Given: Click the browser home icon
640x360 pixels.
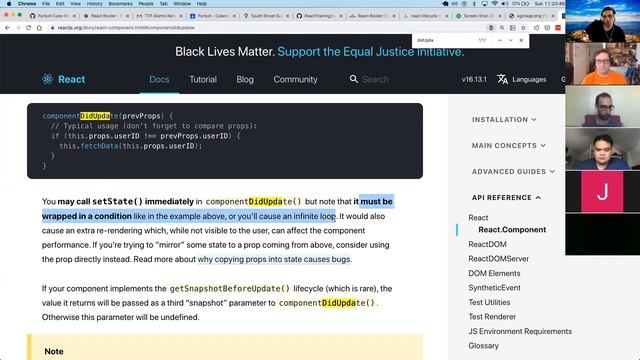Looking at the screenshot, I should point(39,28).
